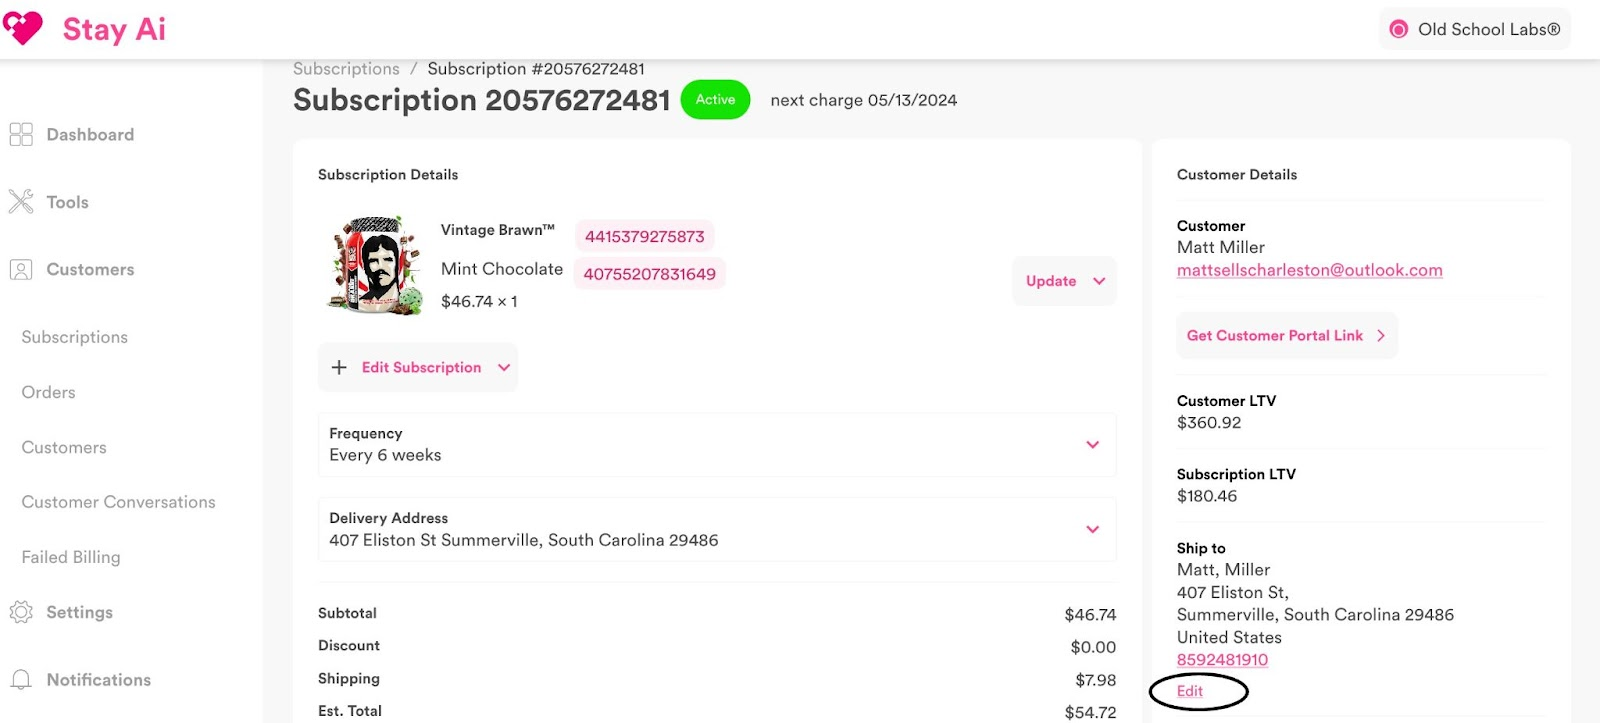
Task: Go to Orders in sidebar
Action: pyautogui.click(x=48, y=392)
